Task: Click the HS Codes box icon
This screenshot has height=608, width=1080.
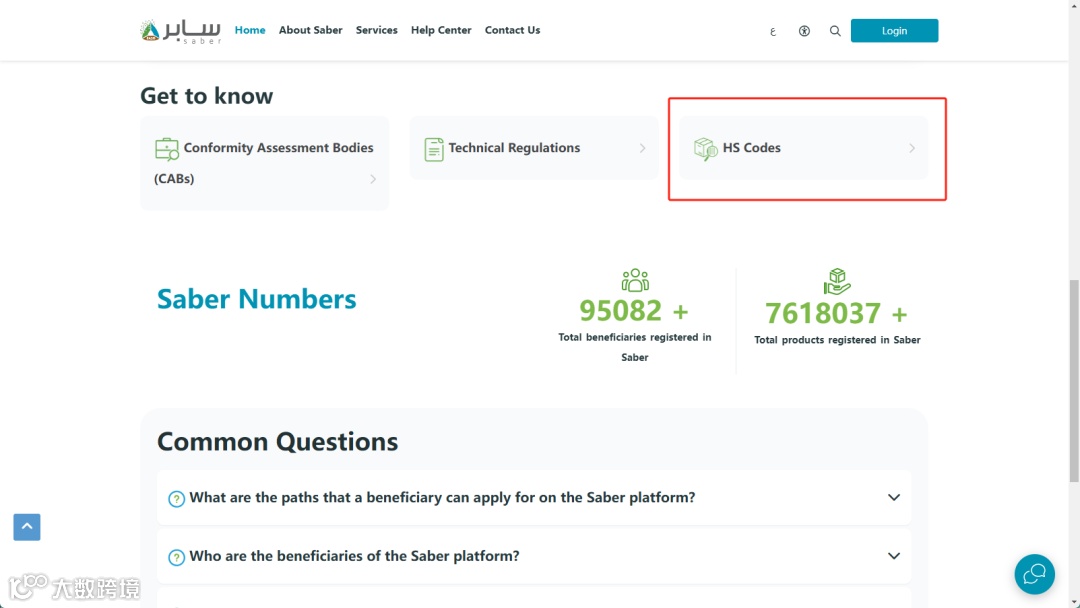Action: tap(705, 149)
